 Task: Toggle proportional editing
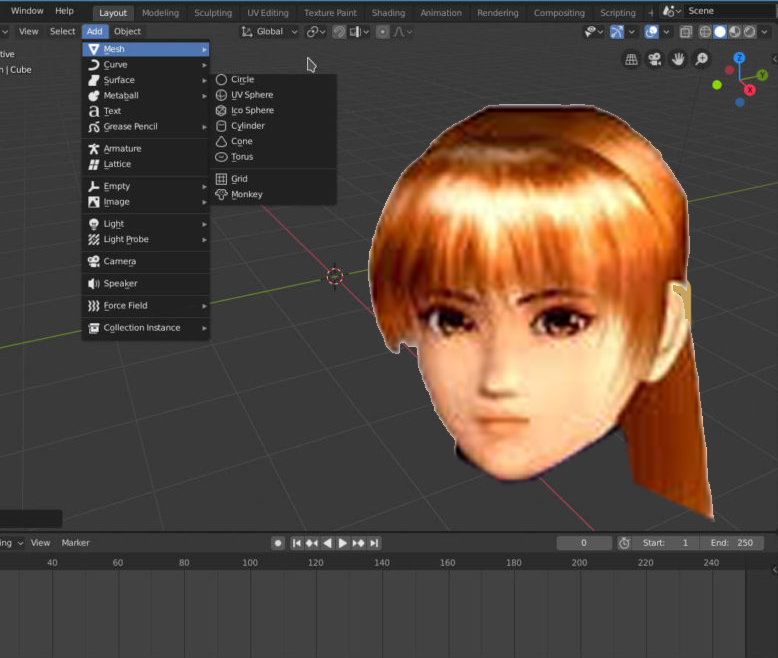coord(383,32)
